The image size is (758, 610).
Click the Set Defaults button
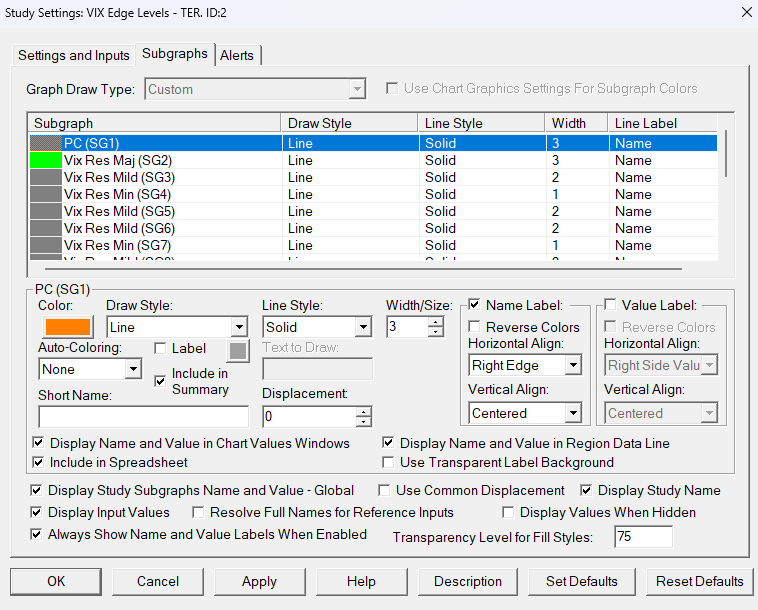[x=582, y=581]
